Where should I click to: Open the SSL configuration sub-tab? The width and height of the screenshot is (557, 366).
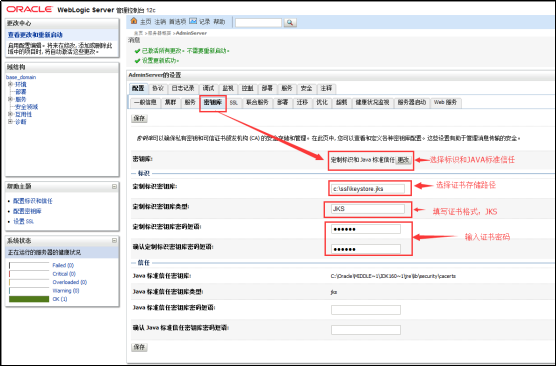point(233,103)
